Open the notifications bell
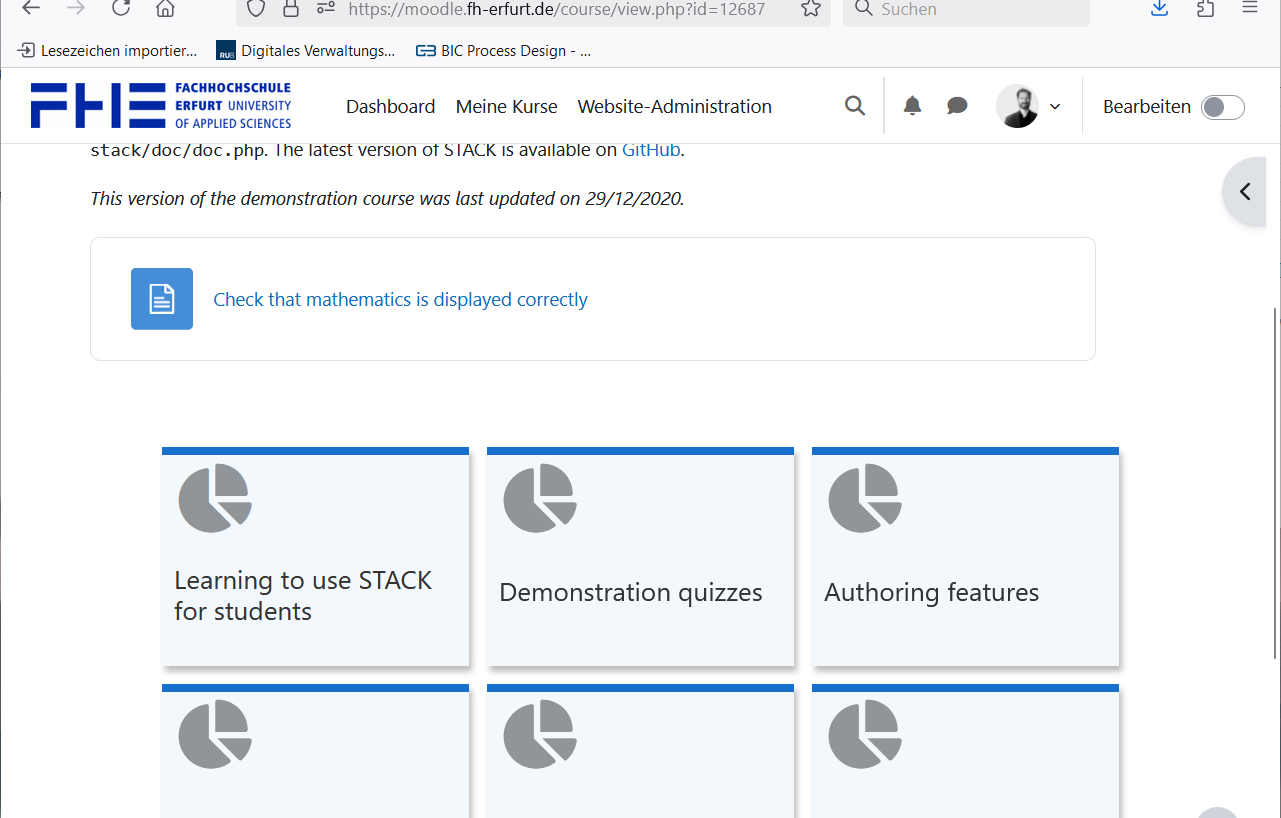The width and height of the screenshot is (1281, 818). point(912,106)
